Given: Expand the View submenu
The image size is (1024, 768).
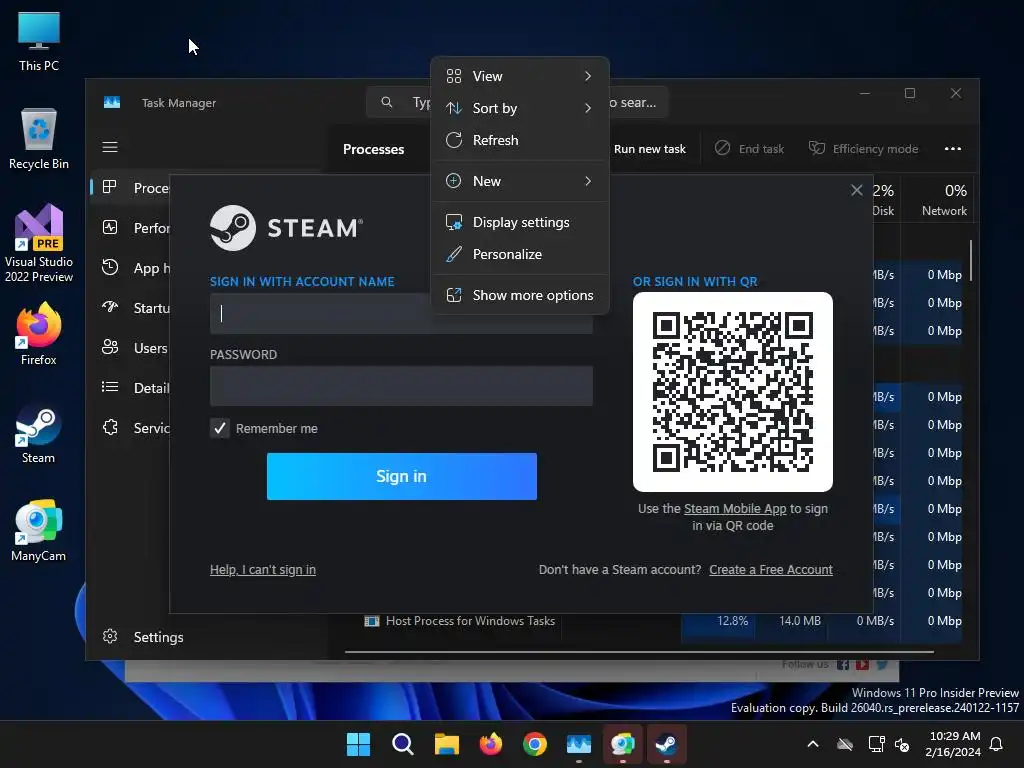Looking at the screenshot, I should [x=520, y=76].
